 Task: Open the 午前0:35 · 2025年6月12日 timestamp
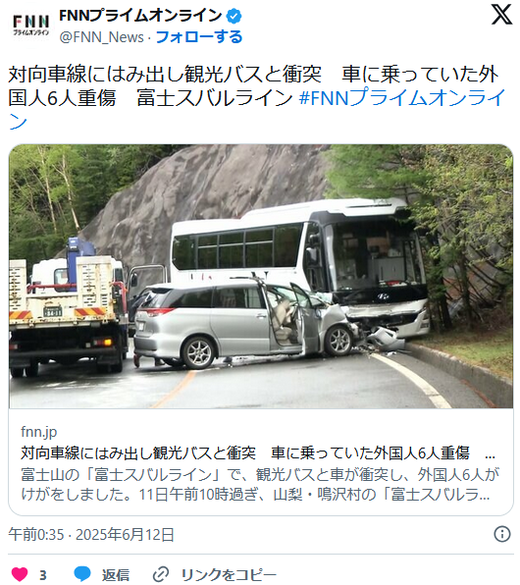[91, 534]
